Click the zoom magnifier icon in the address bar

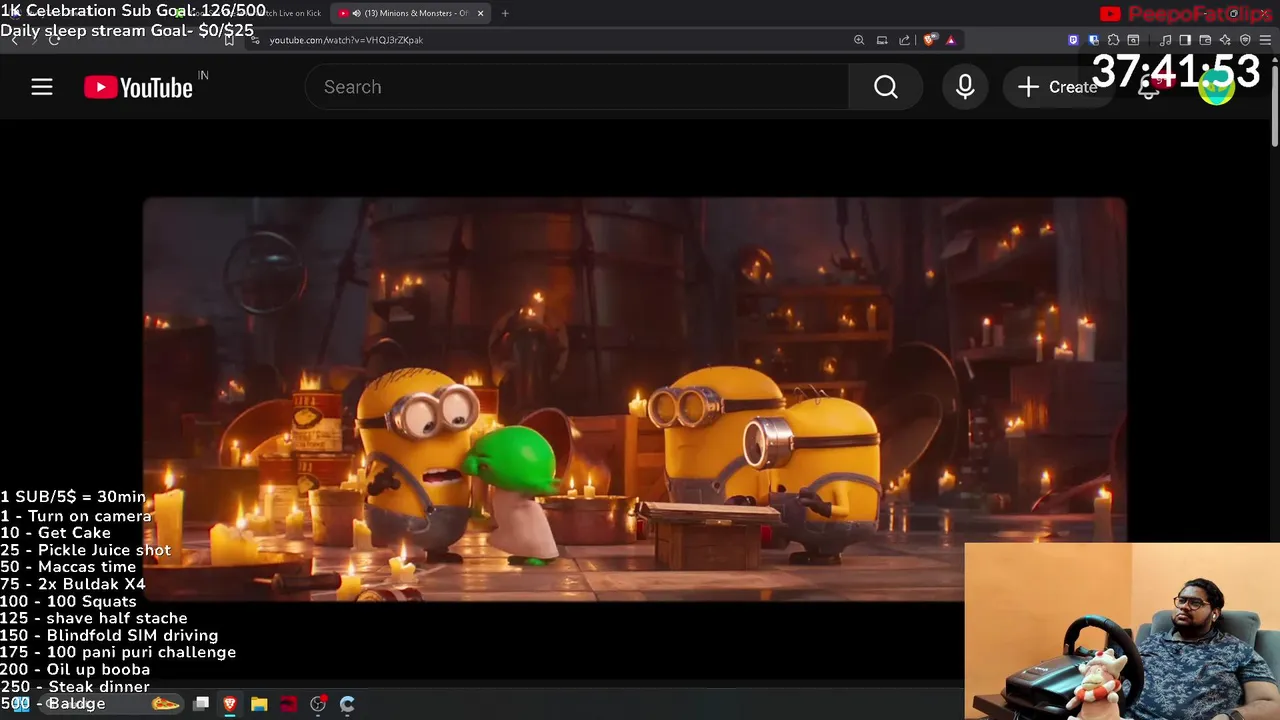point(859,40)
